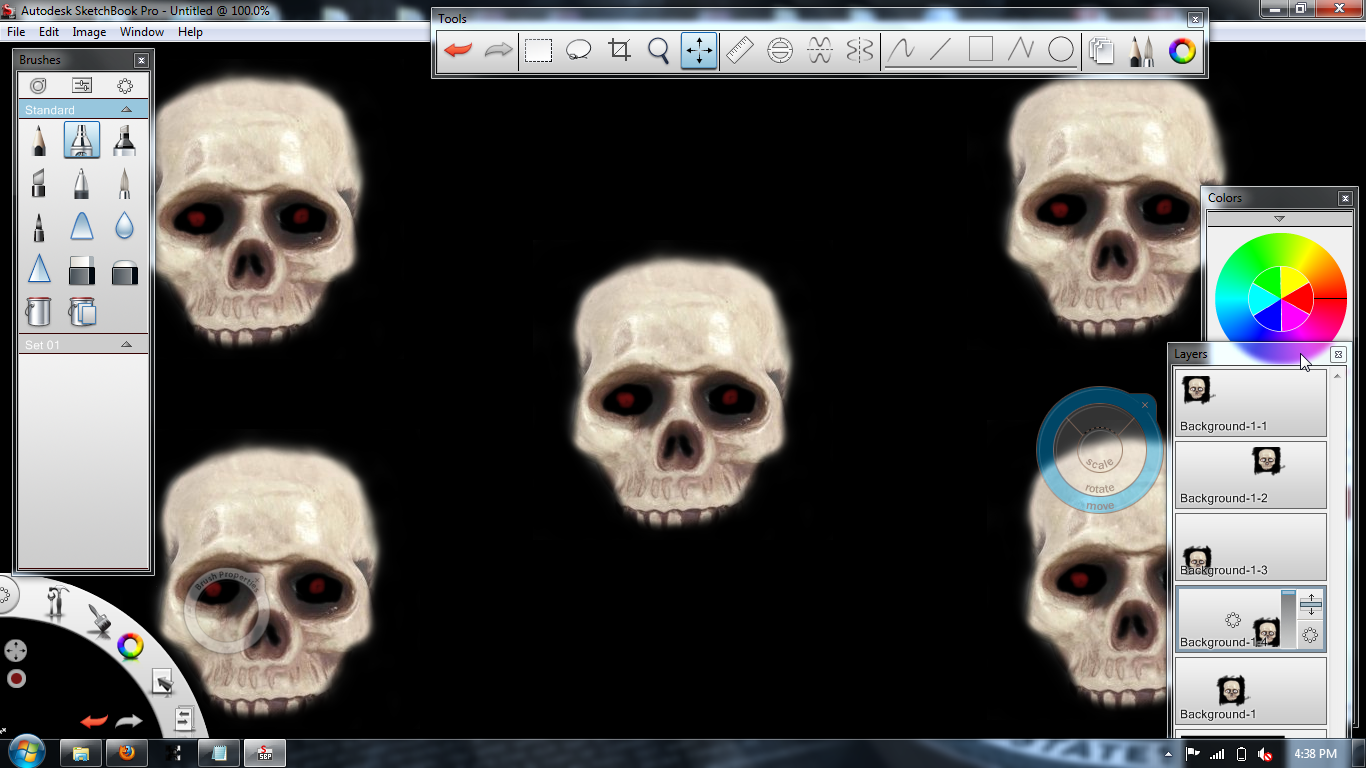1366x768 pixels.
Task: Toggle vertical symmetry in Tools
Action: [x=860, y=50]
